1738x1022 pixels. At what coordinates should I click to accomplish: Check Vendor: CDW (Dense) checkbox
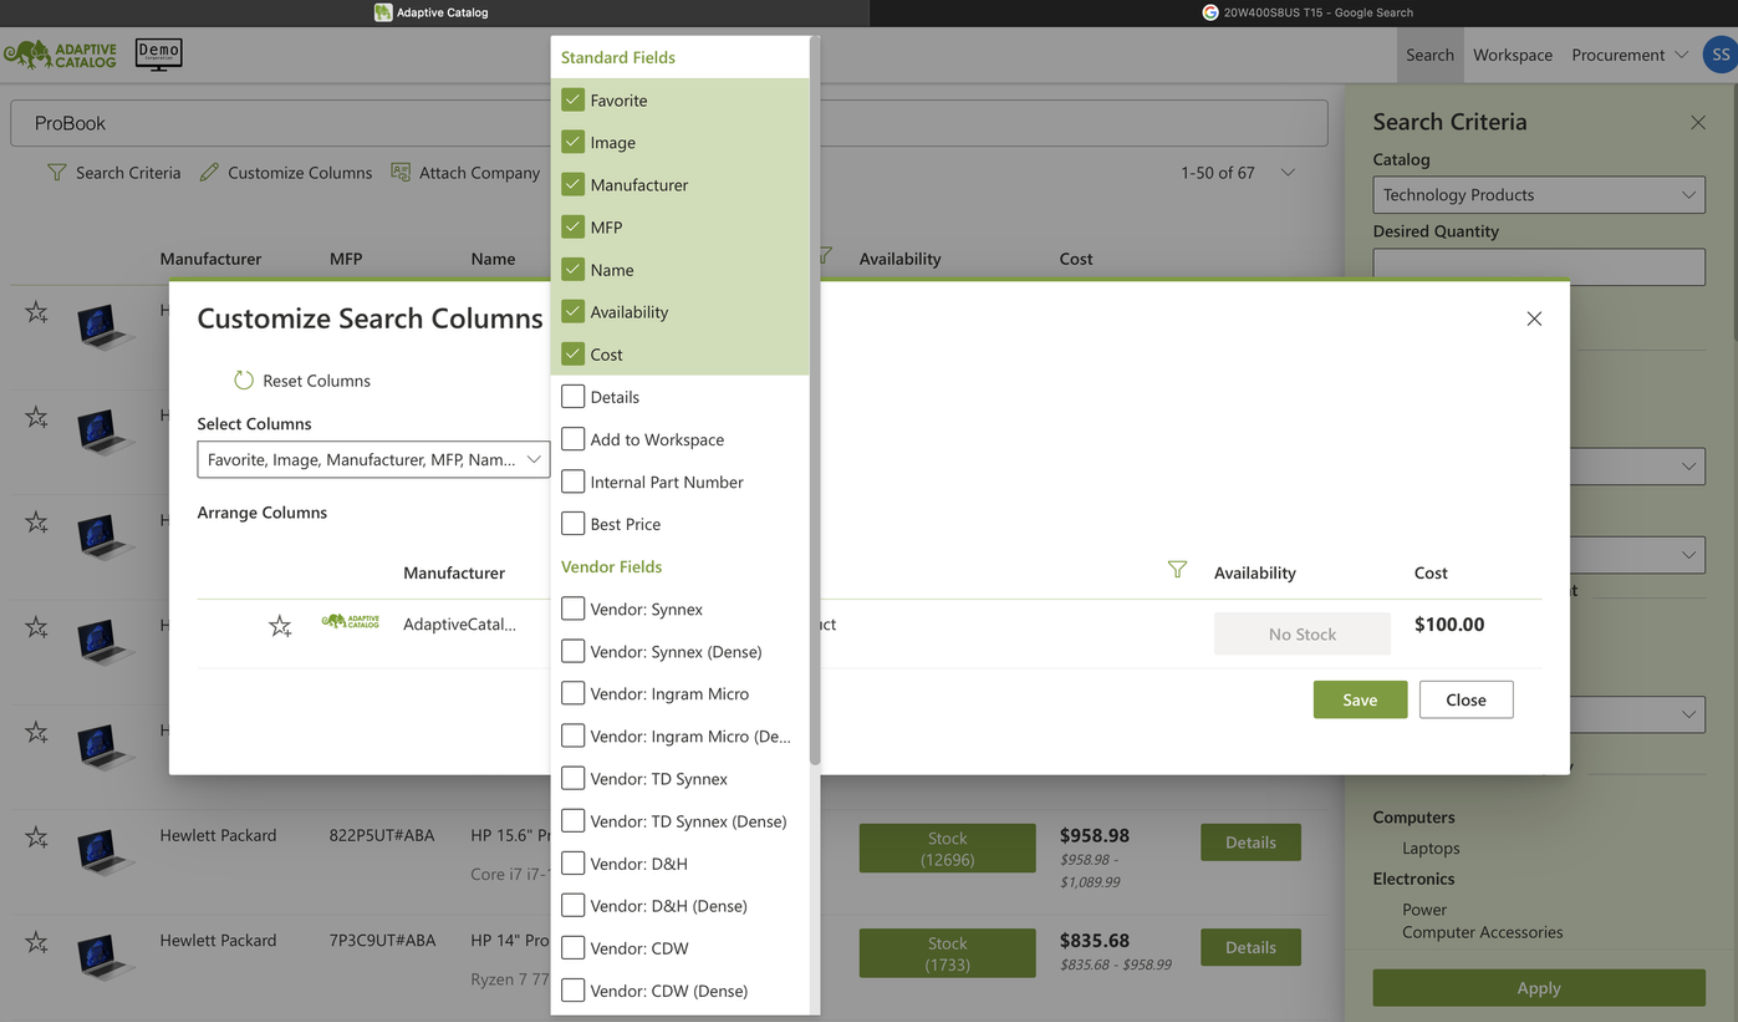tap(573, 990)
